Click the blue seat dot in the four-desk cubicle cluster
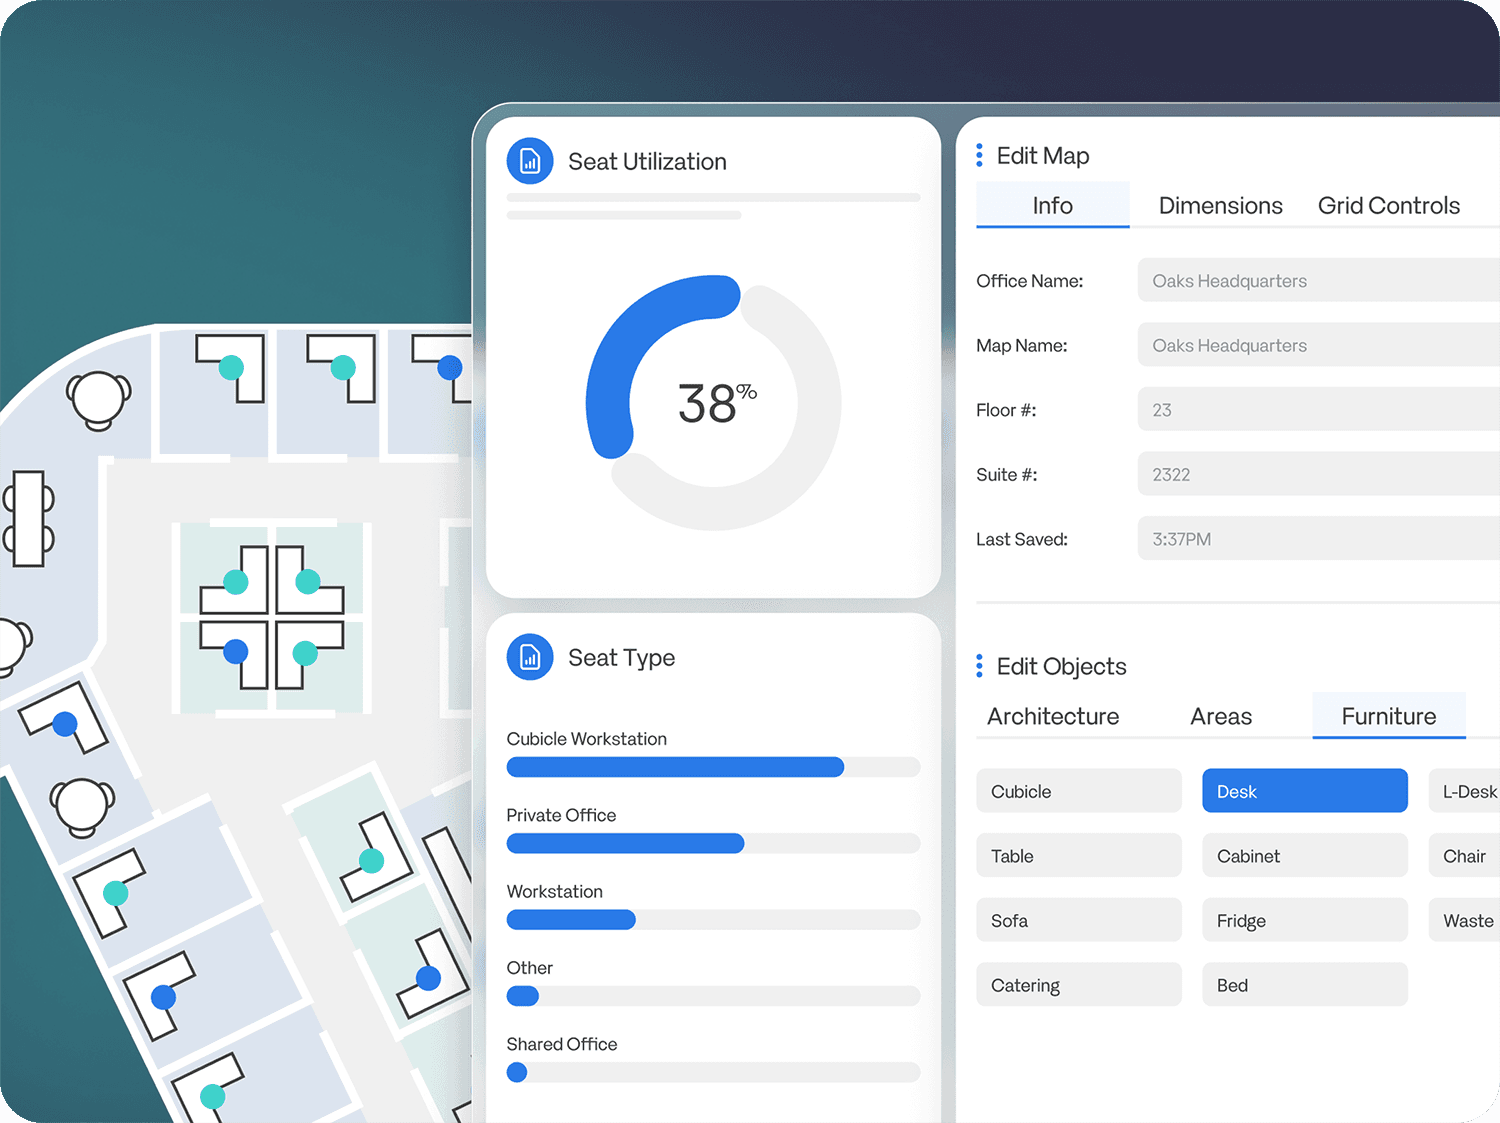Screen dimensions: 1500x1123 pyautogui.click(x=236, y=652)
